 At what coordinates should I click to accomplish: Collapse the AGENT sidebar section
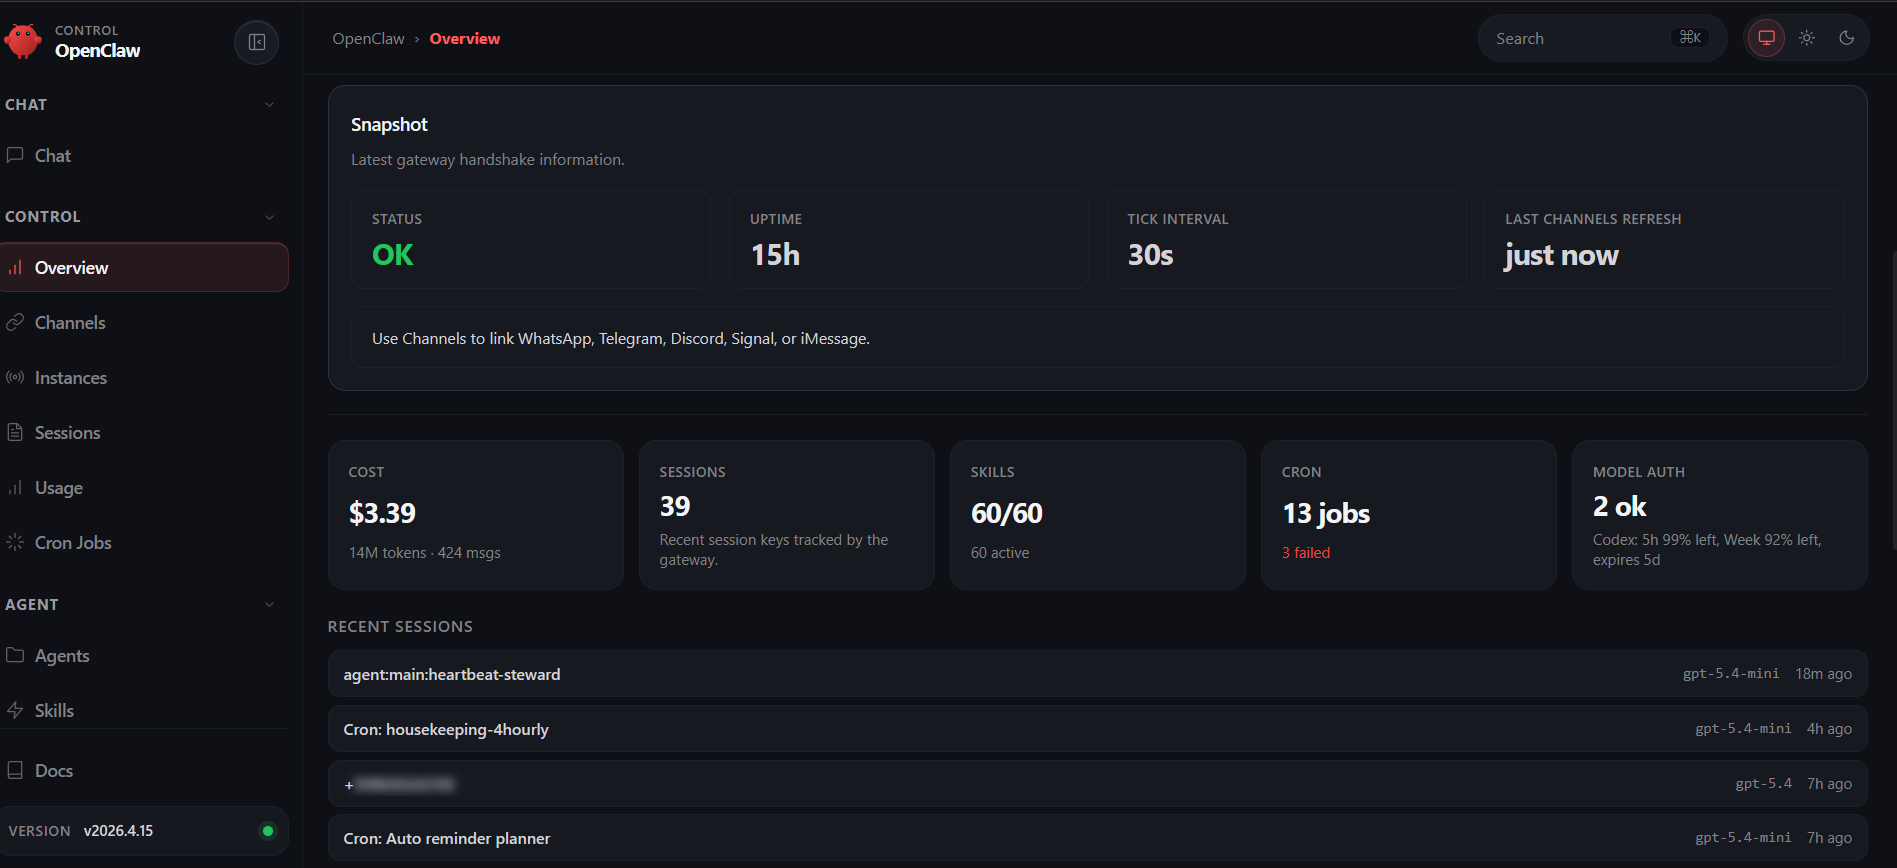269,605
